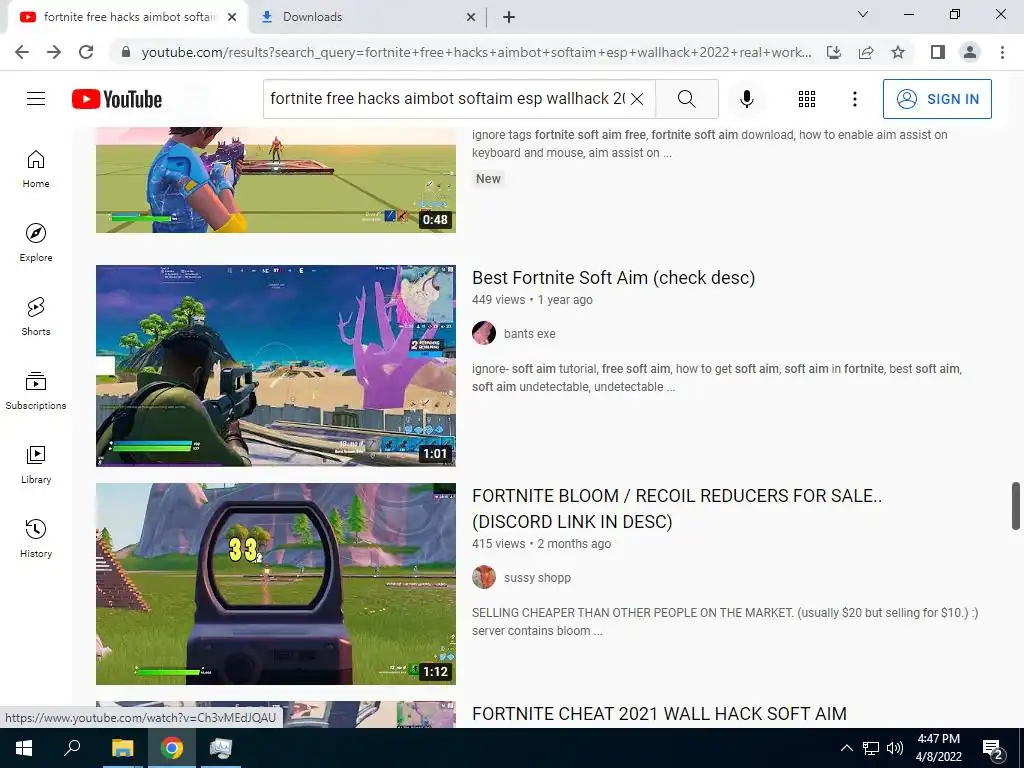Viewport: 1024px width, 768px height.
Task: Click the SELLING CHEAPER THAN OTHER PEOPLE description
Action: point(725,622)
